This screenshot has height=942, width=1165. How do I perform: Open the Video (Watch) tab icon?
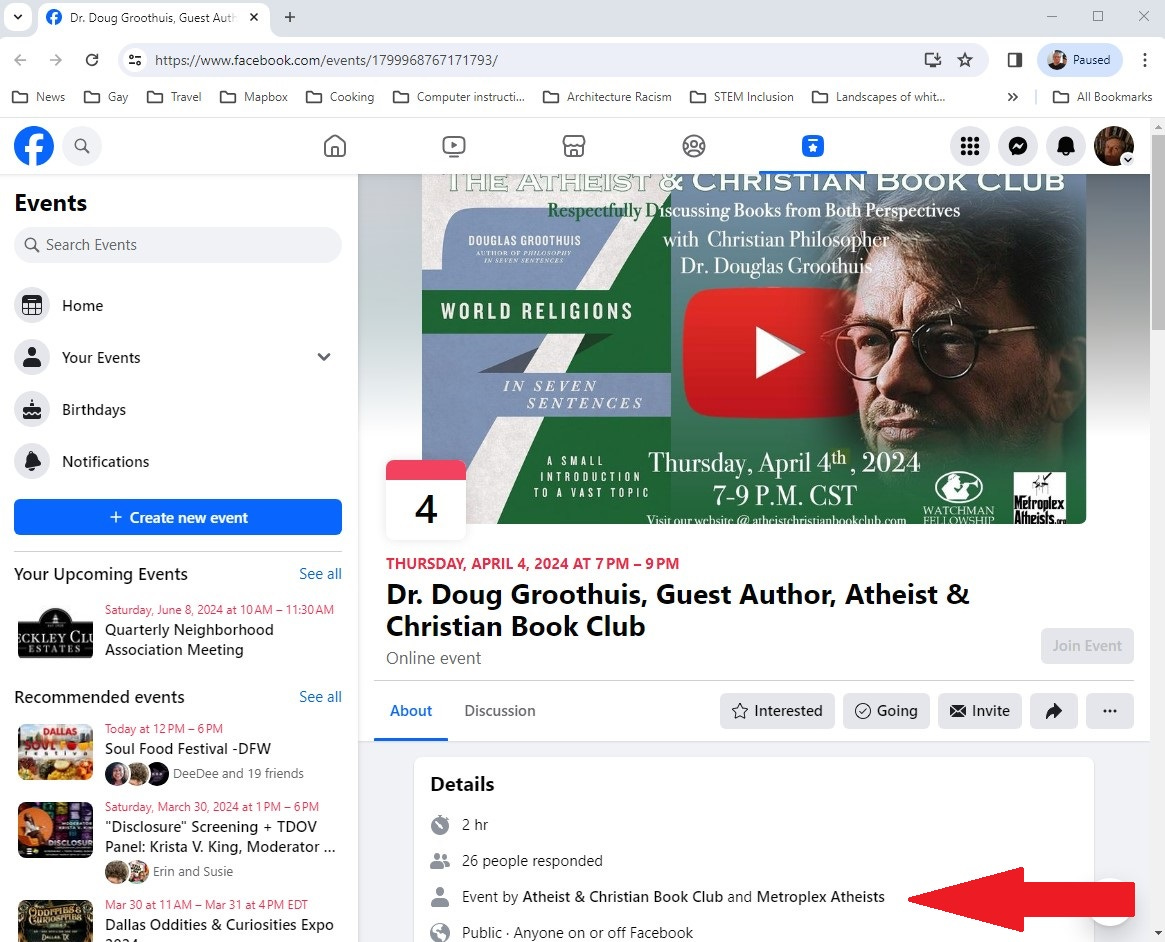point(453,146)
